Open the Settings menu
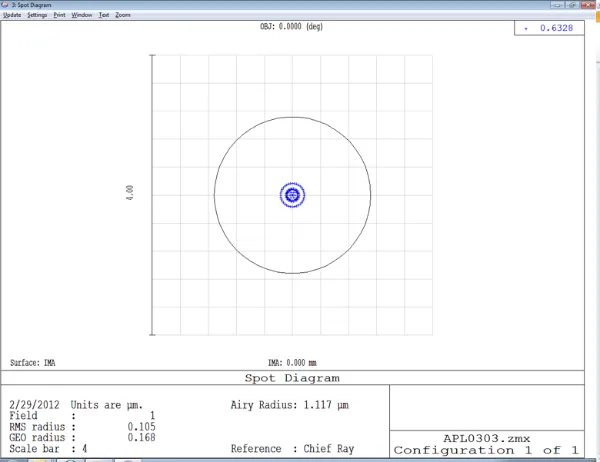This screenshot has height=462, width=600. [x=37, y=16]
